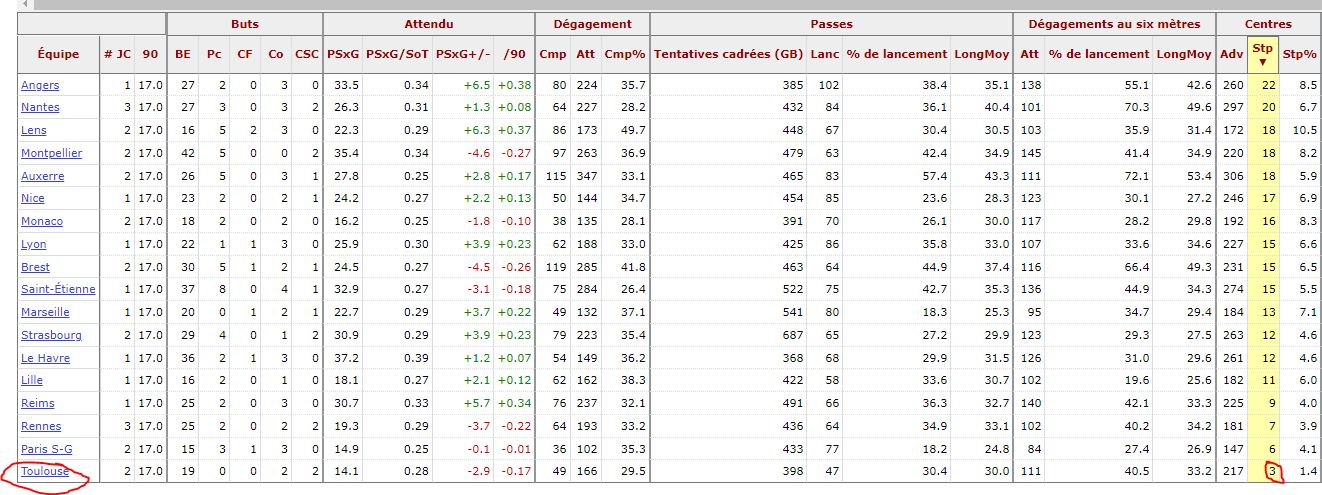Select Auxerre Cmp value 115
The image size is (1322, 495).
[557, 176]
